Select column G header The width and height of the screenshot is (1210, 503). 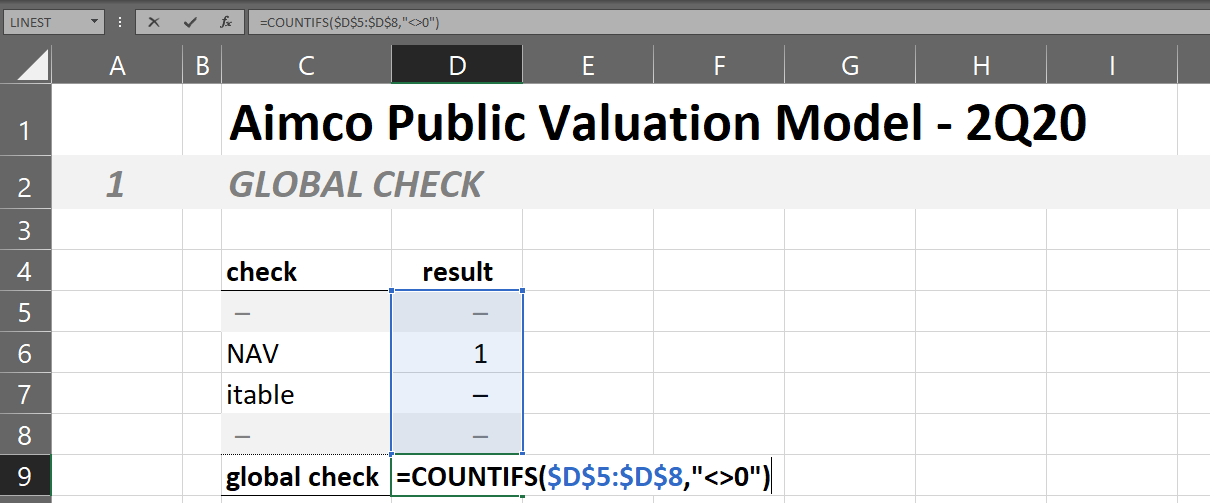(850, 66)
